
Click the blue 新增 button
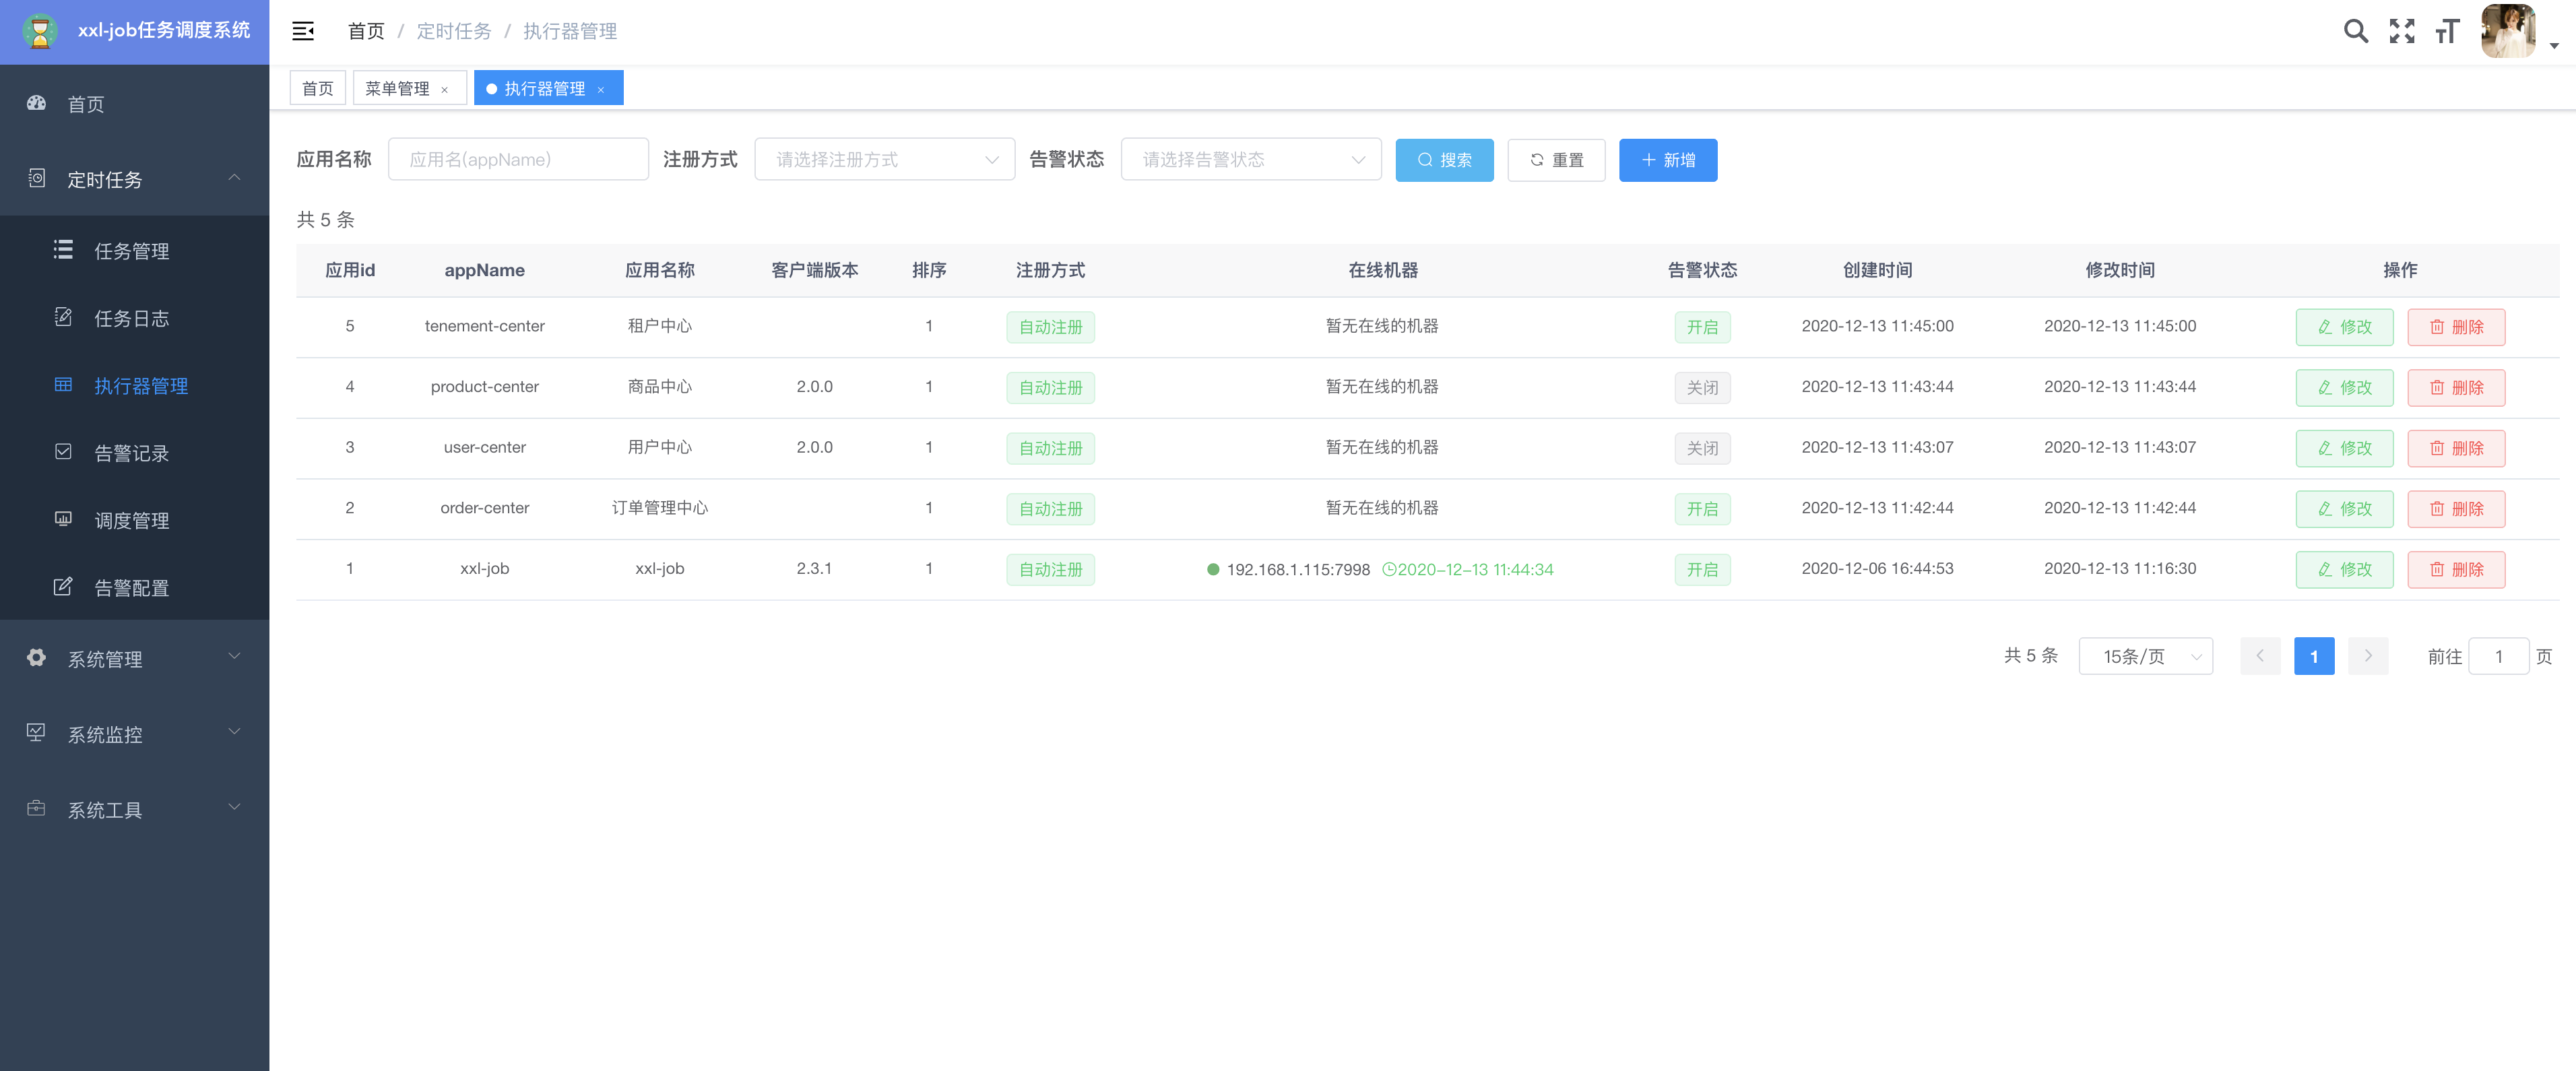1667,160
